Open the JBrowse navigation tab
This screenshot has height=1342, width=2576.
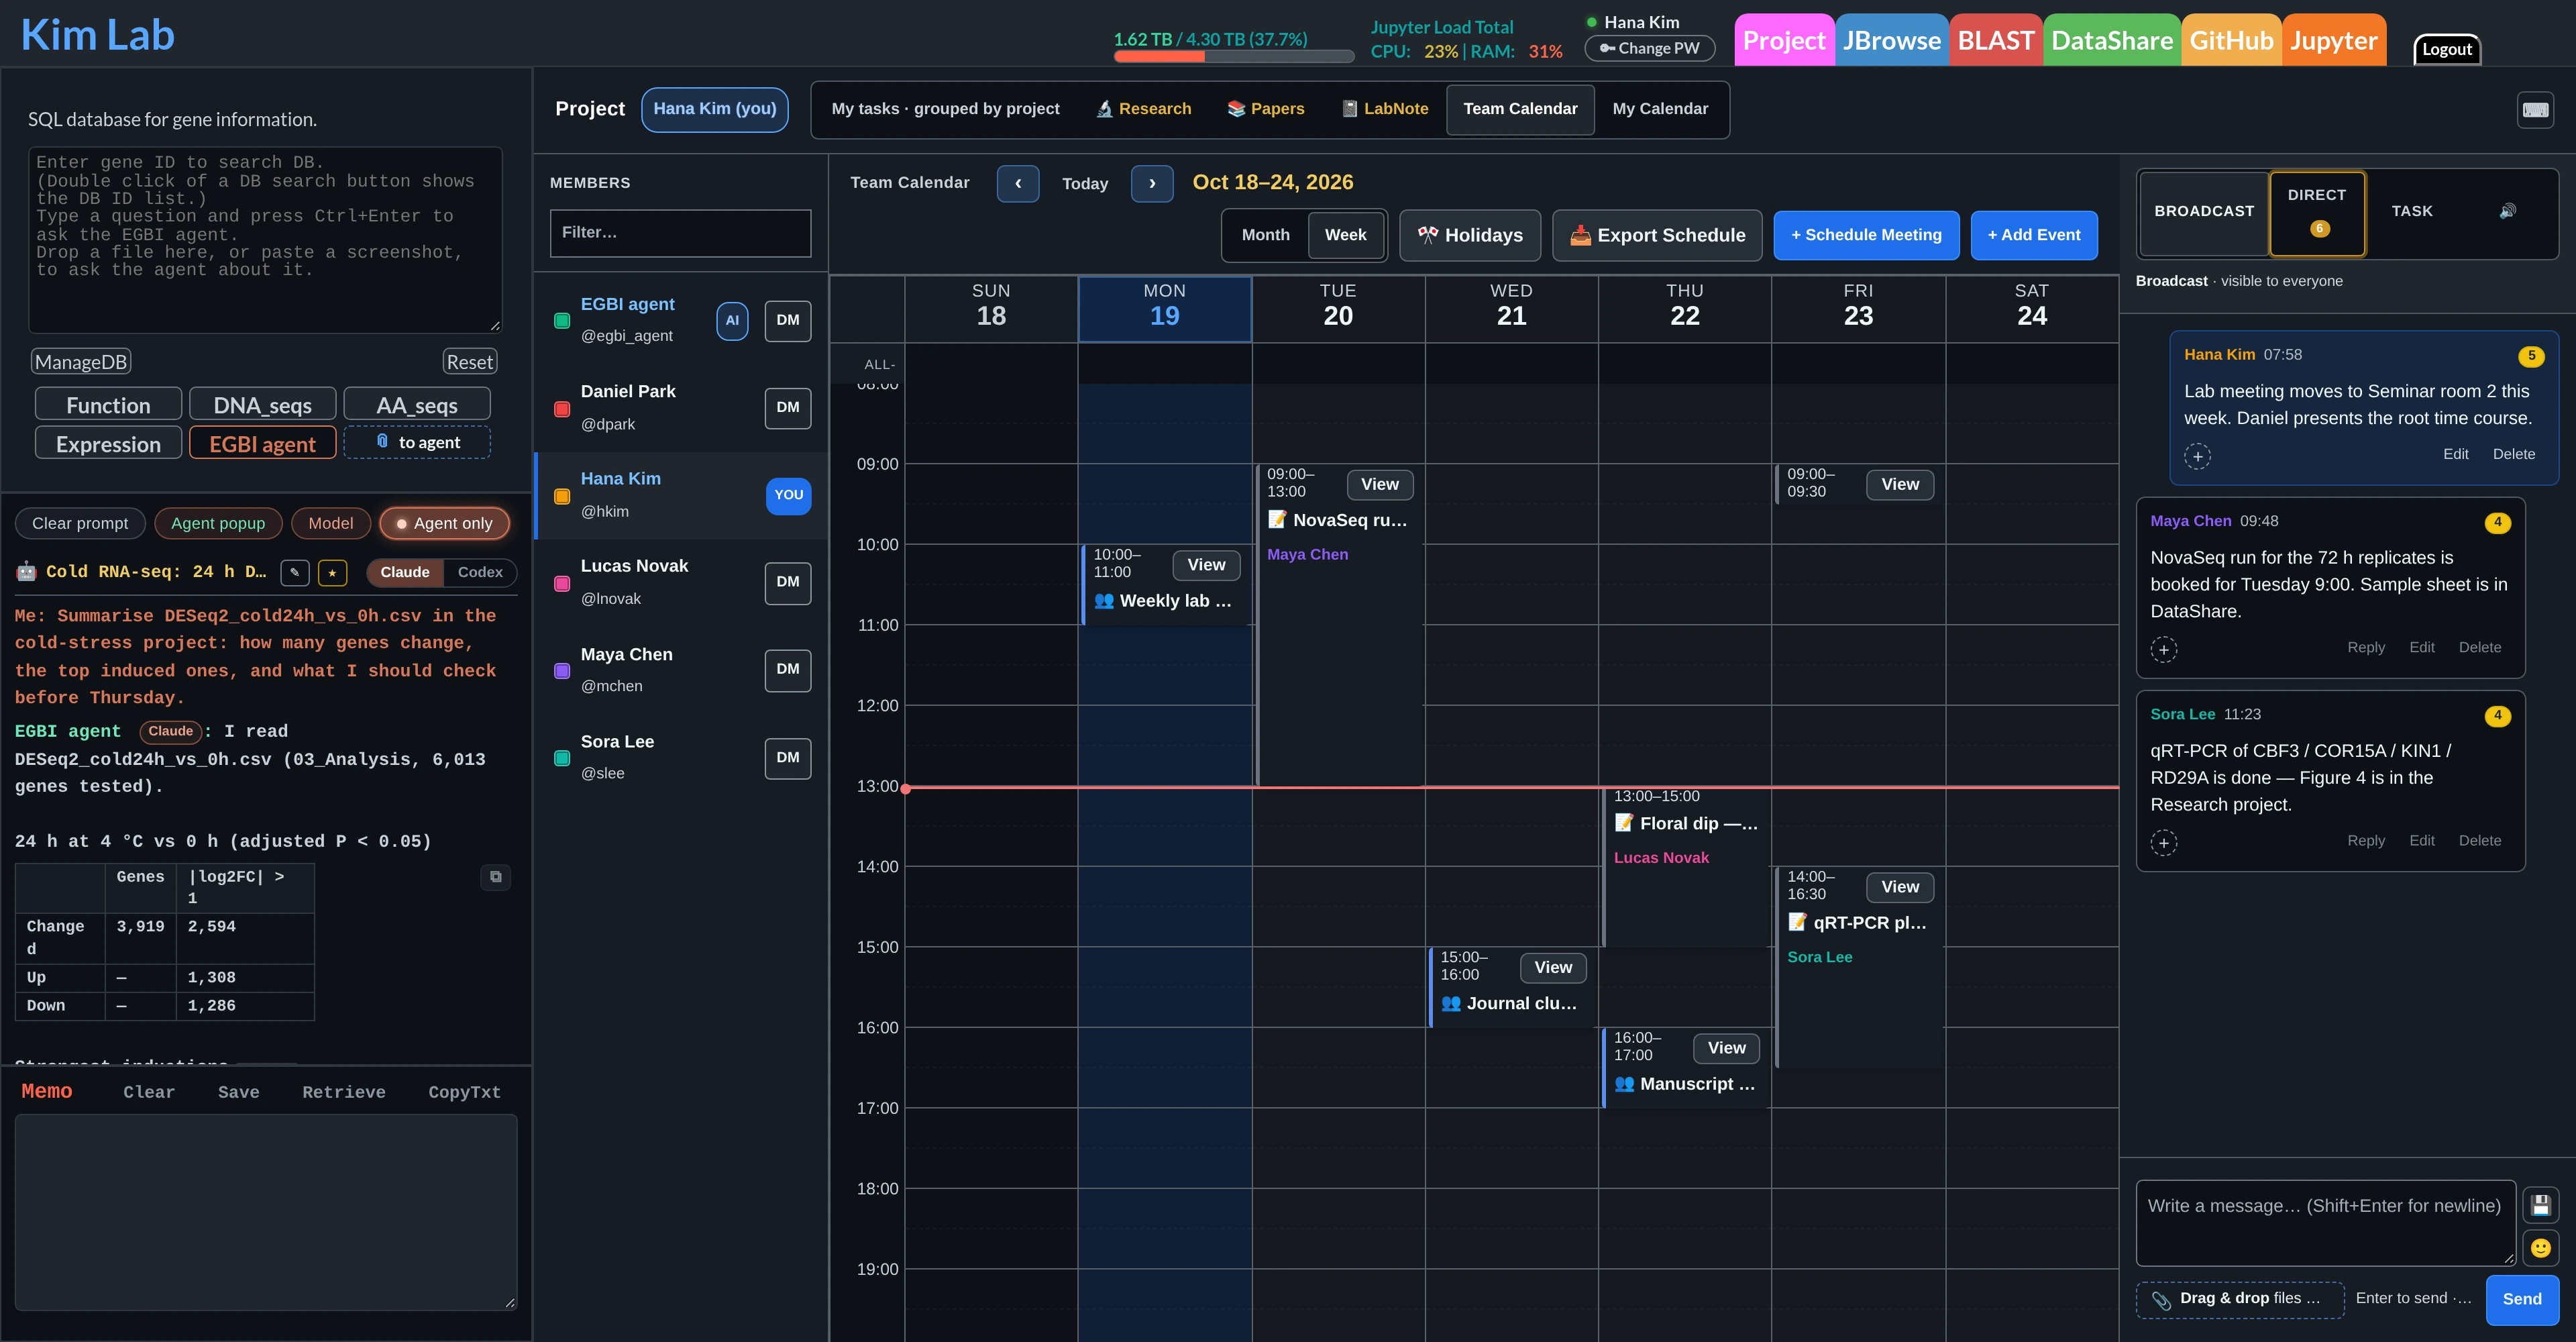click(x=1891, y=40)
